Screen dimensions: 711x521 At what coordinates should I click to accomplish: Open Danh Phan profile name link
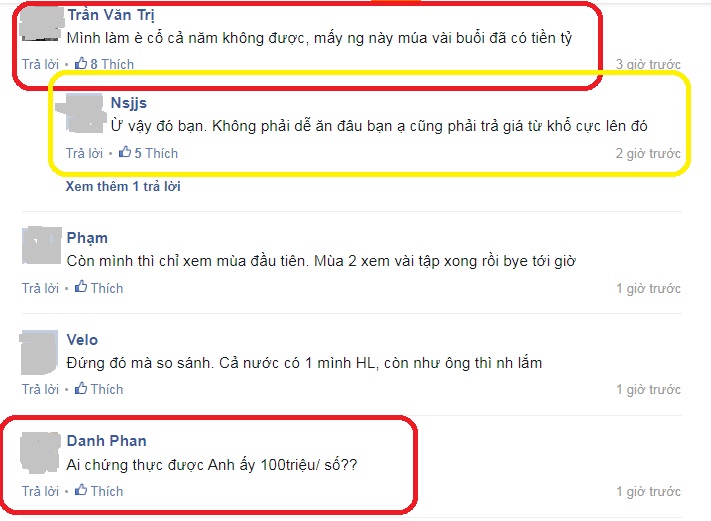107,441
